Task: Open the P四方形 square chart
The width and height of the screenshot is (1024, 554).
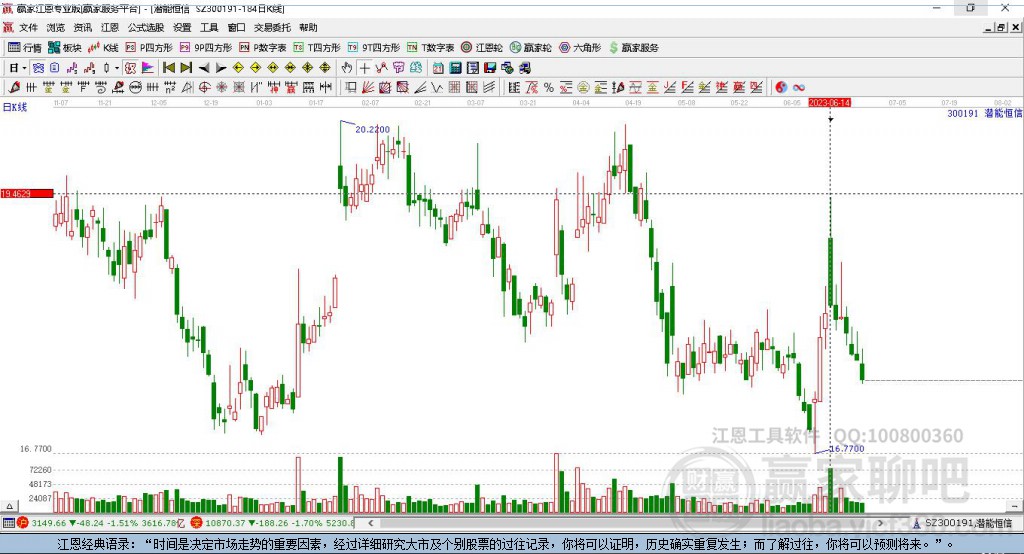Action: tap(149, 48)
